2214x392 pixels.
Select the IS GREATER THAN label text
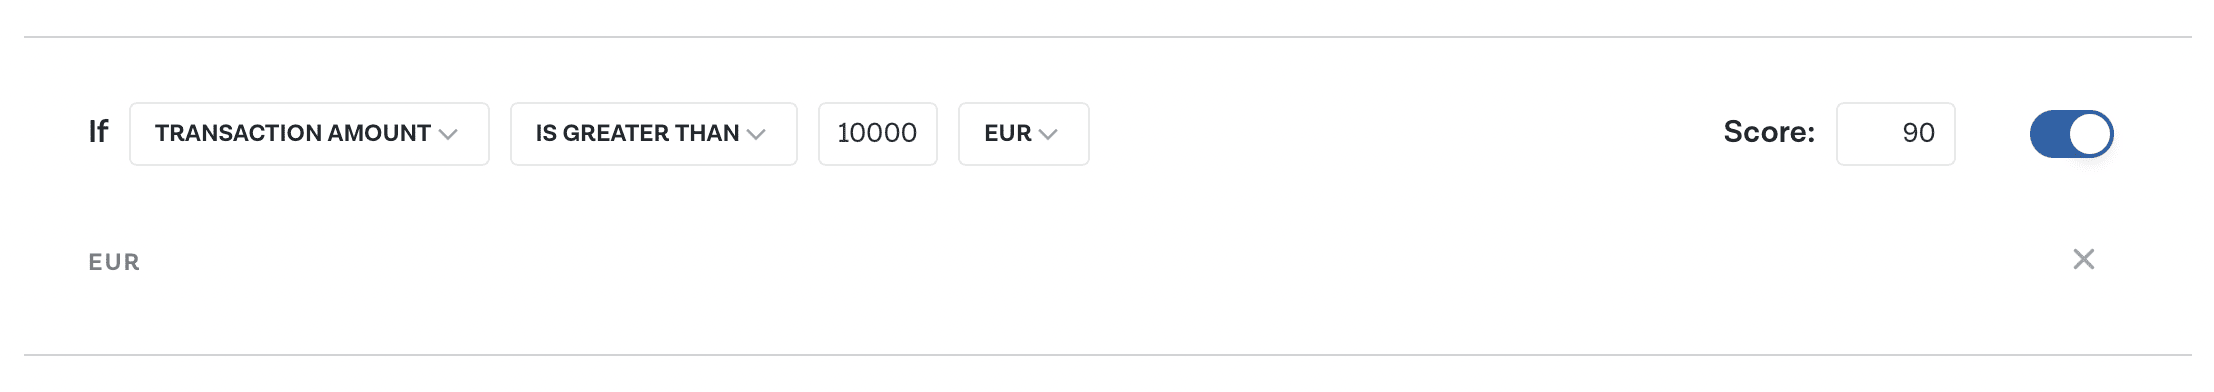[x=637, y=133]
